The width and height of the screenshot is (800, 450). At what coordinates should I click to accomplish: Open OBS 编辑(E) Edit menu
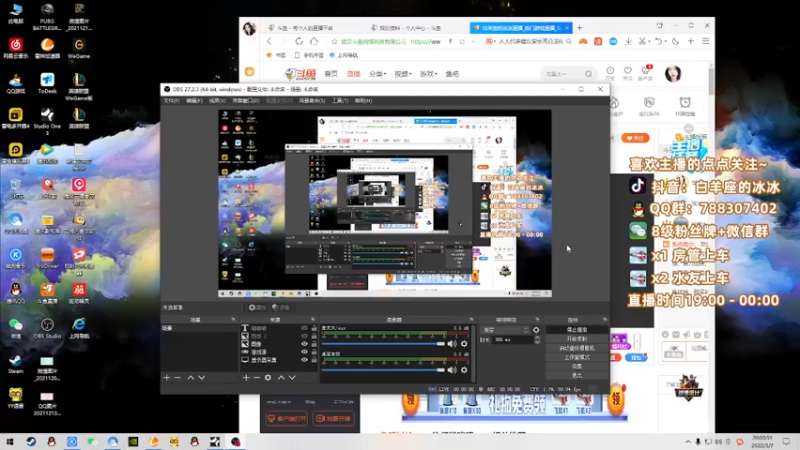194,101
